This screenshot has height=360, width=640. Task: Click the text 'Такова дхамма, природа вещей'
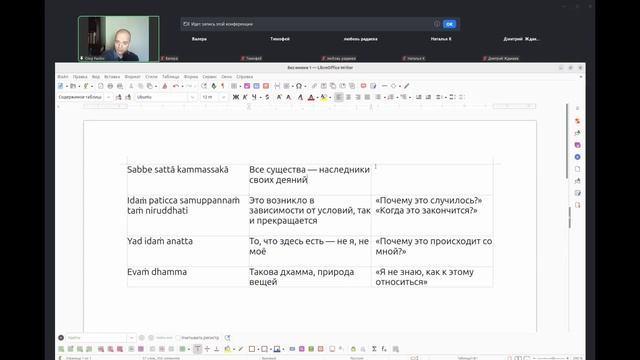click(x=302, y=277)
